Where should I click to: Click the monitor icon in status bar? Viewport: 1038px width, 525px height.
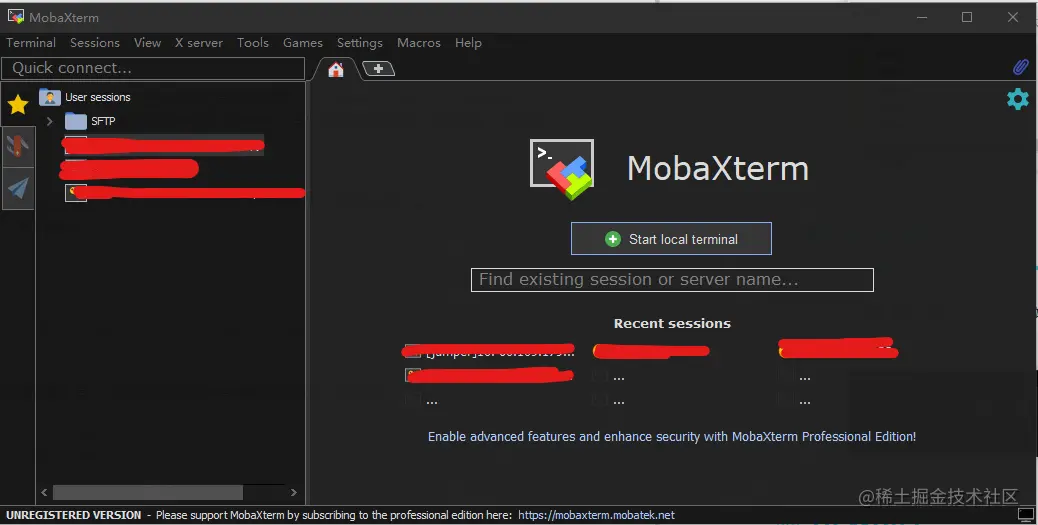coord(1025,514)
